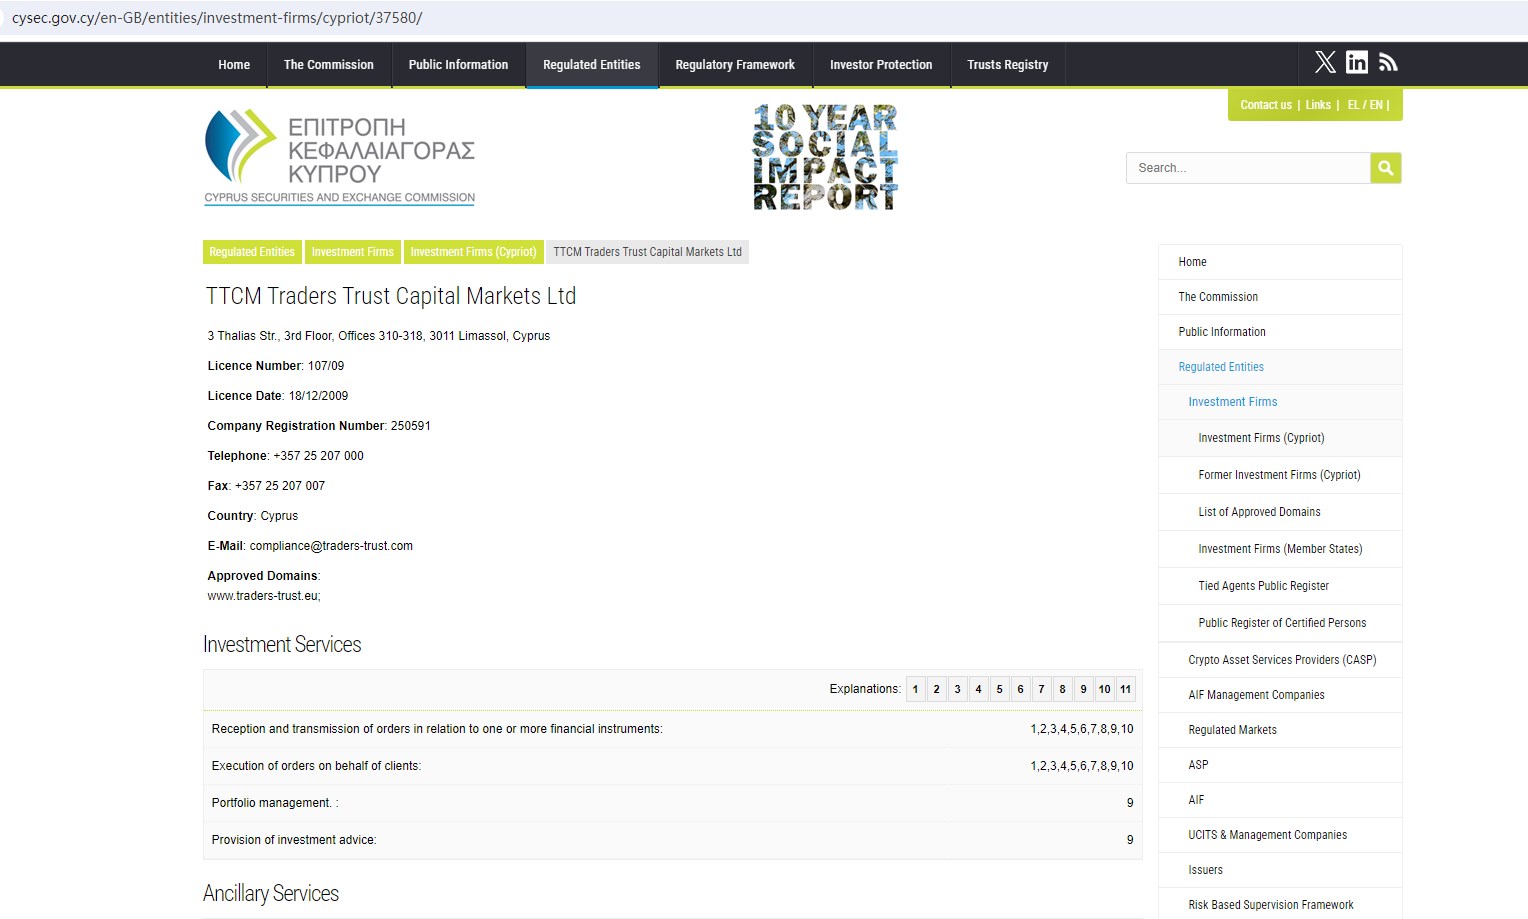Switch language via EL / EN link
The height and width of the screenshot is (919, 1528).
click(x=1365, y=105)
